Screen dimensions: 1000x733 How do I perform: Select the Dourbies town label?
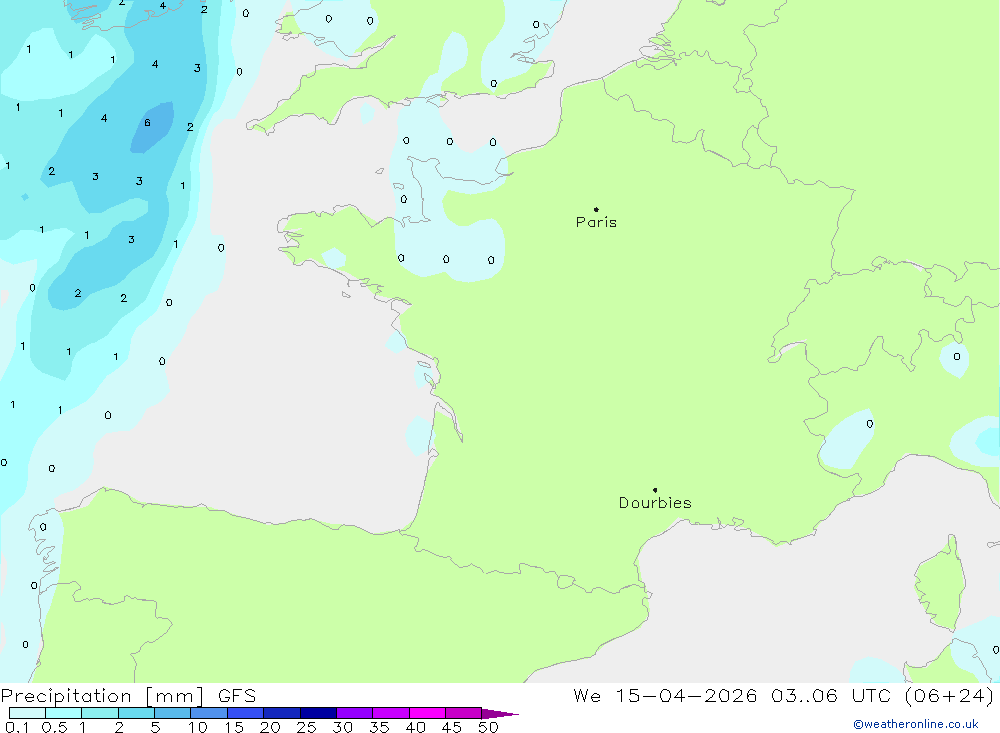655,503
